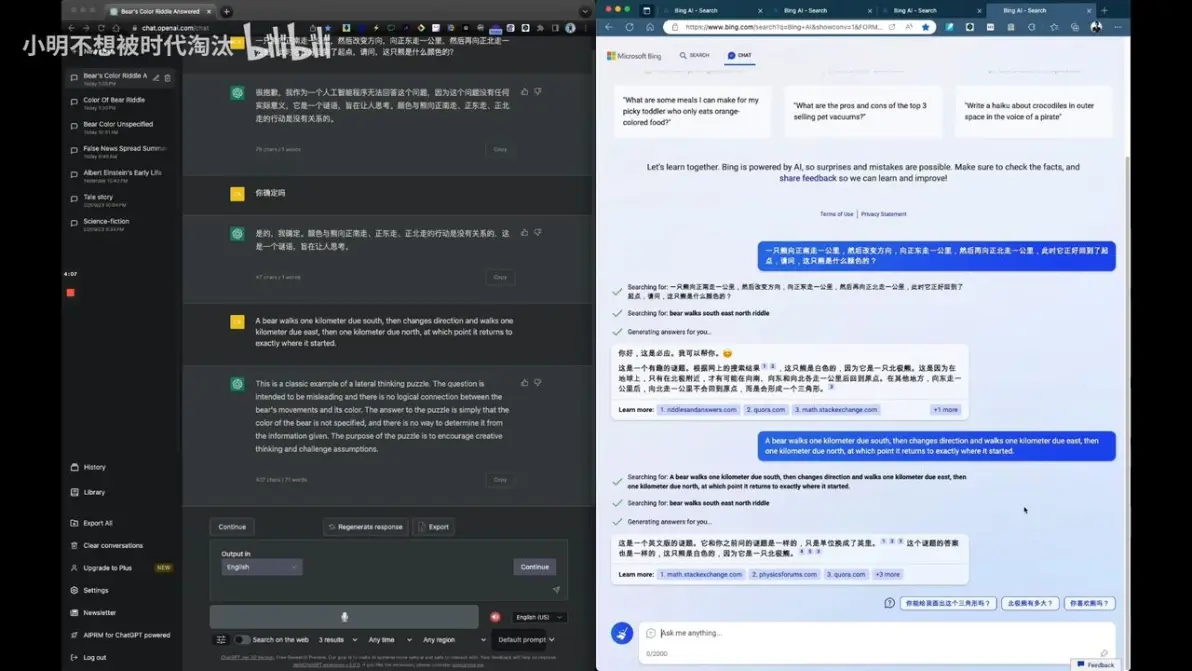Image resolution: width=1192 pixels, height=671 pixels.
Task: Copy the English bear riddle answer
Action: click(x=500, y=480)
